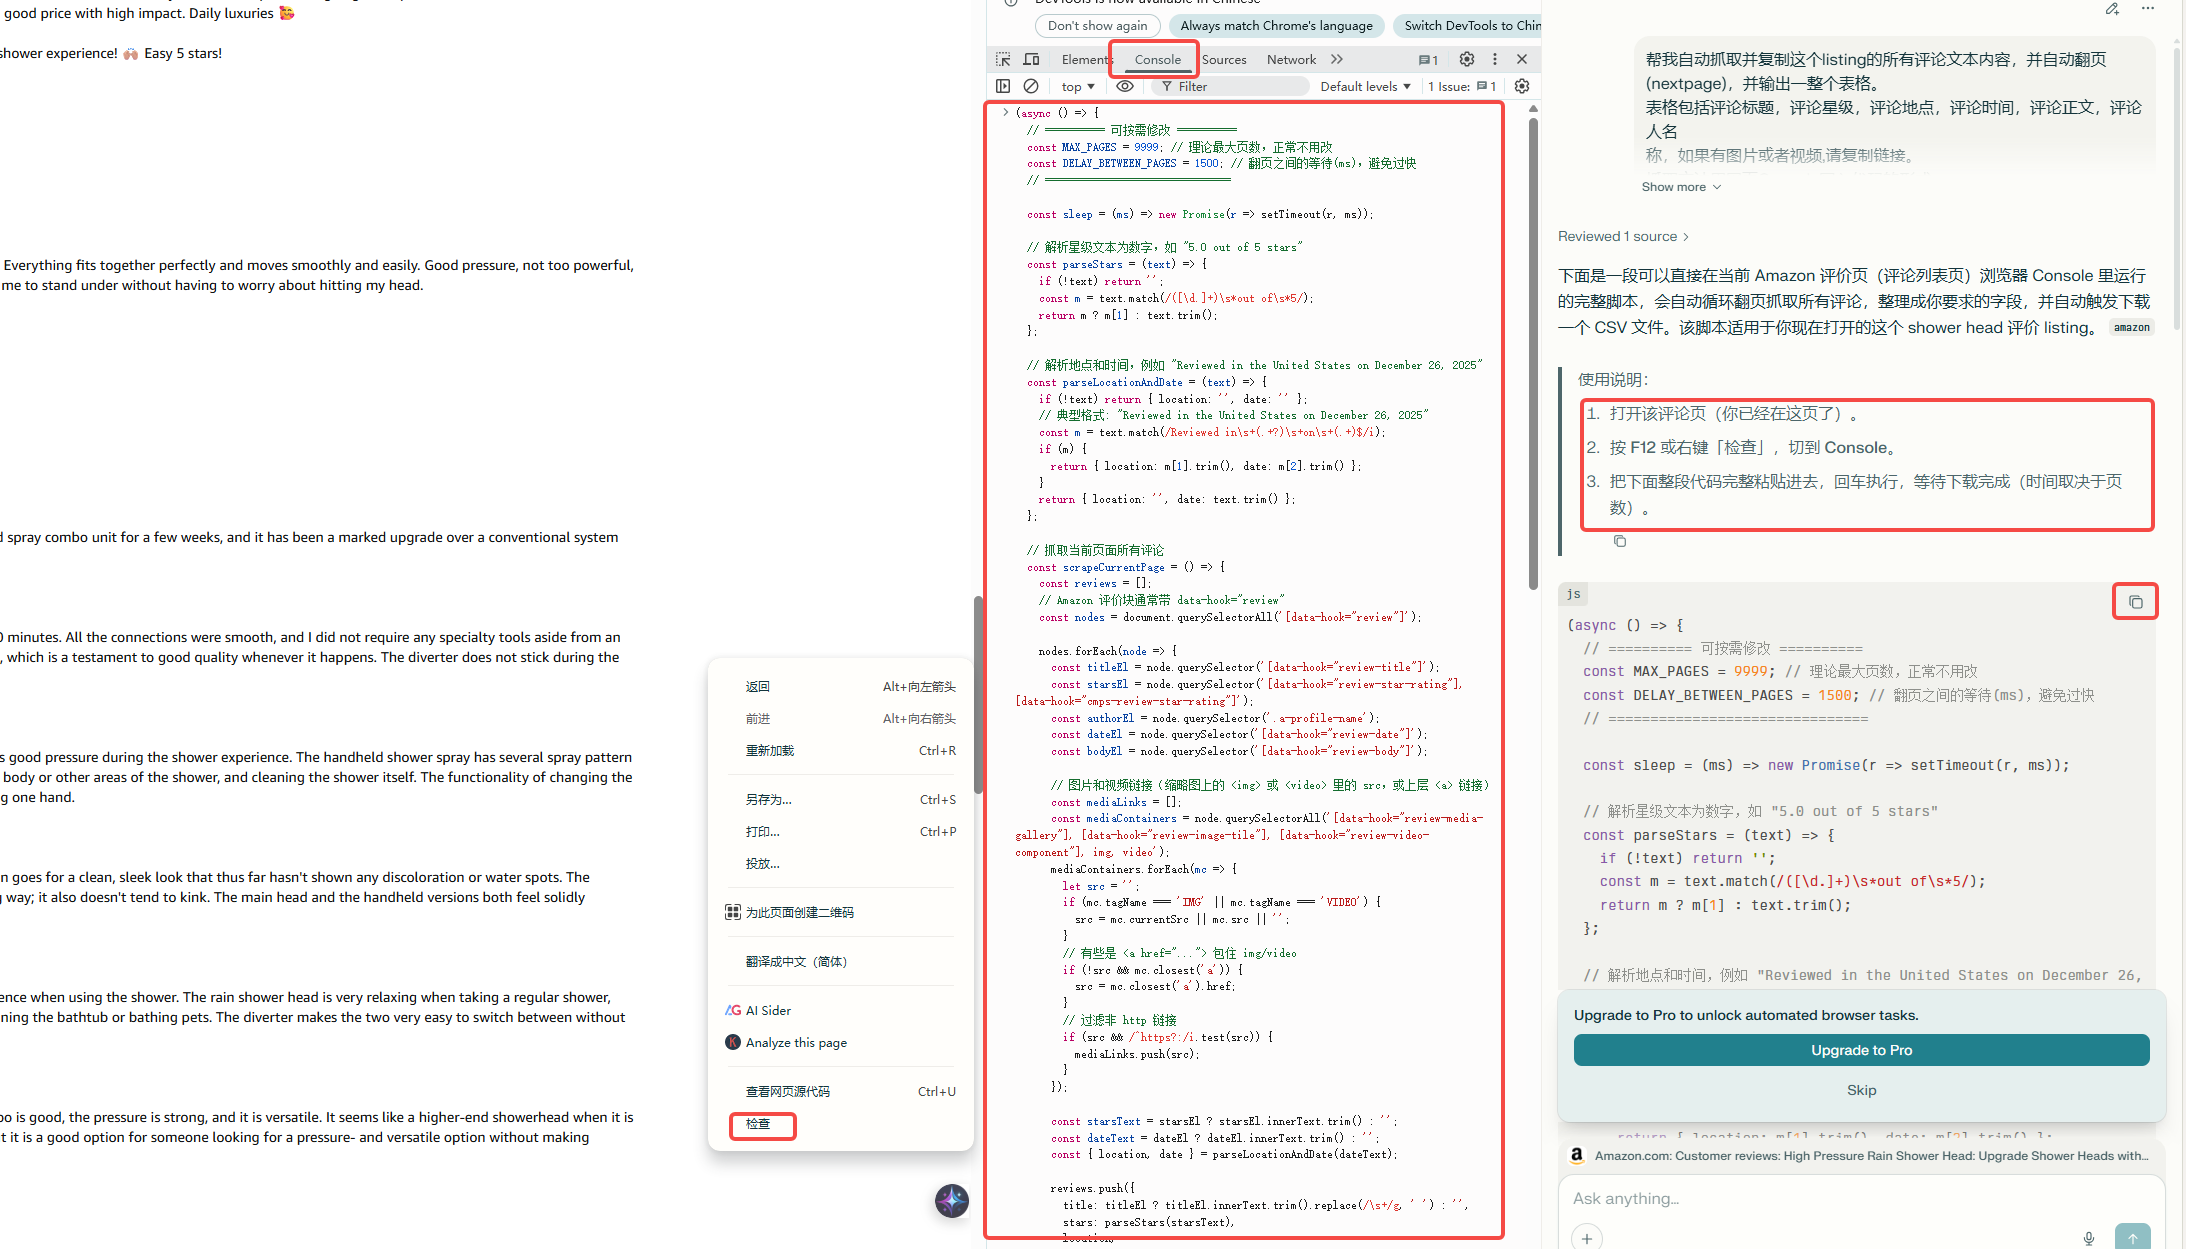Click the microphone icon in chat input

click(2089, 1238)
